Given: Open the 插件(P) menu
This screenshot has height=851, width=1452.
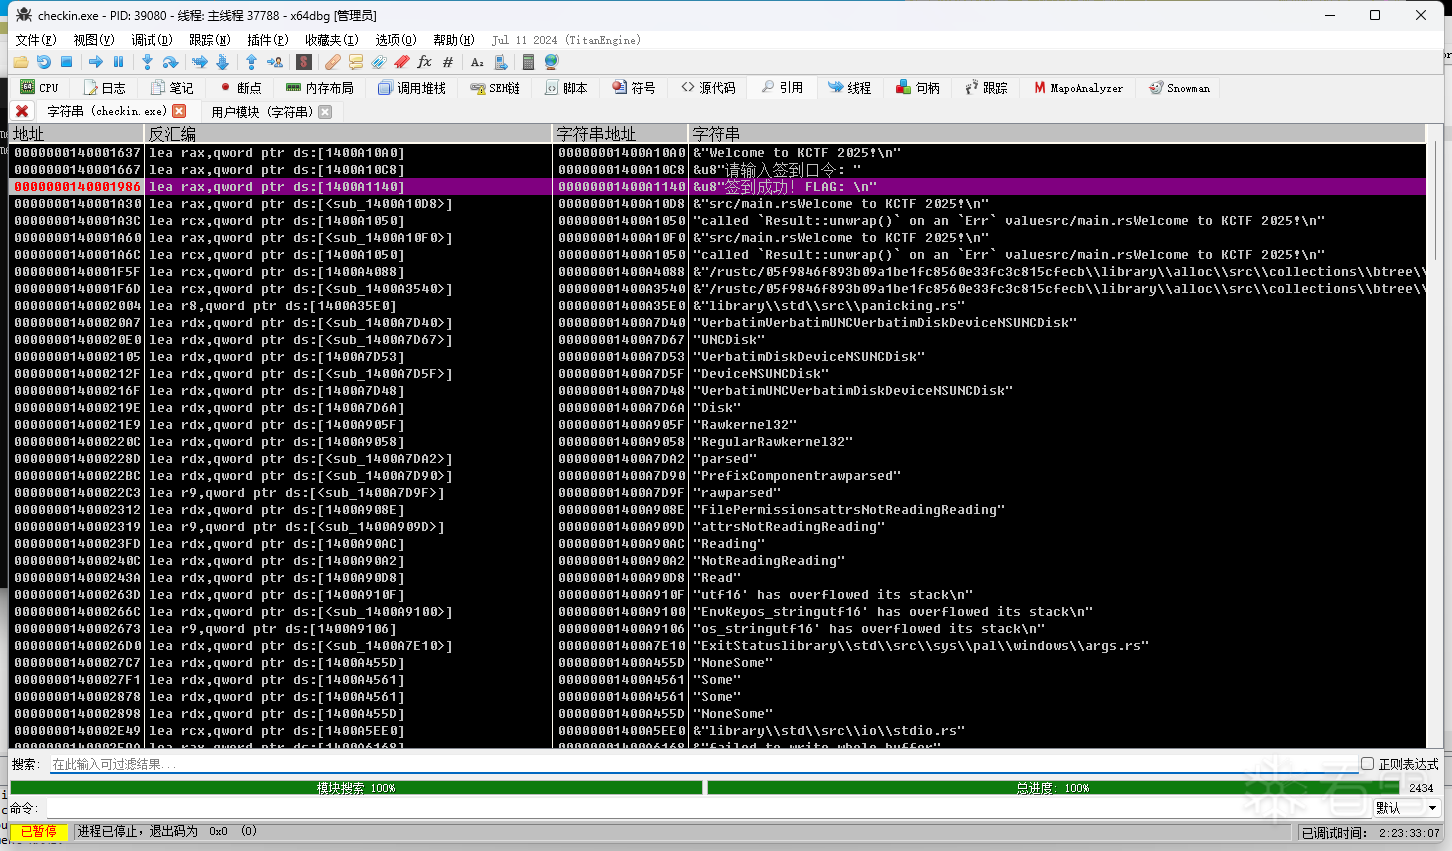Looking at the screenshot, I should coord(268,40).
